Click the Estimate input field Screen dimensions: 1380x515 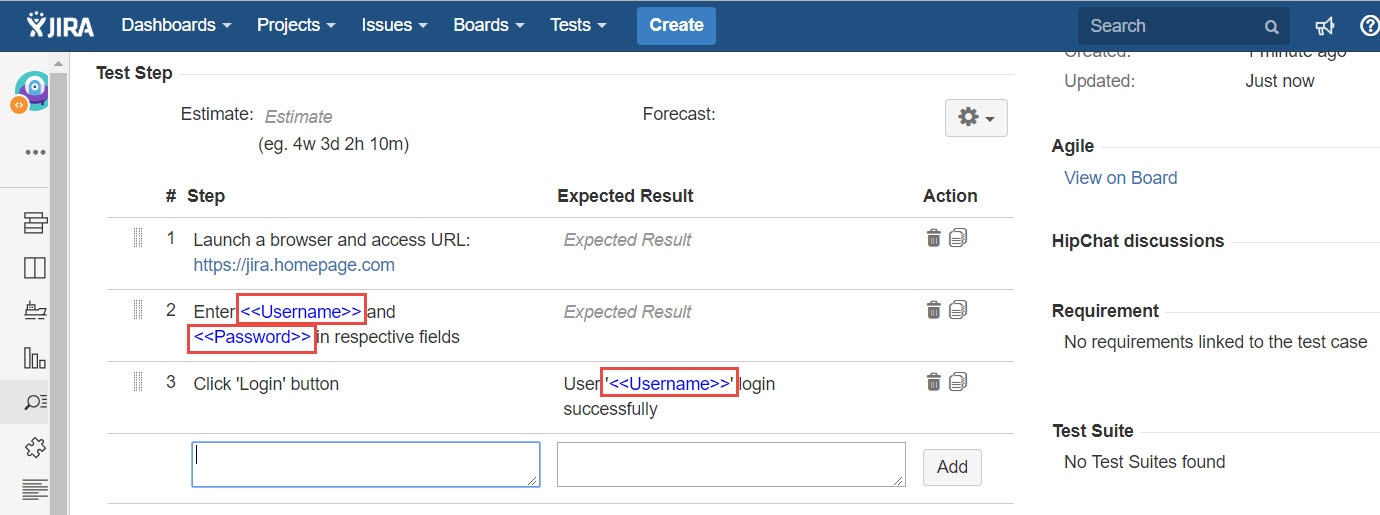click(298, 117)
